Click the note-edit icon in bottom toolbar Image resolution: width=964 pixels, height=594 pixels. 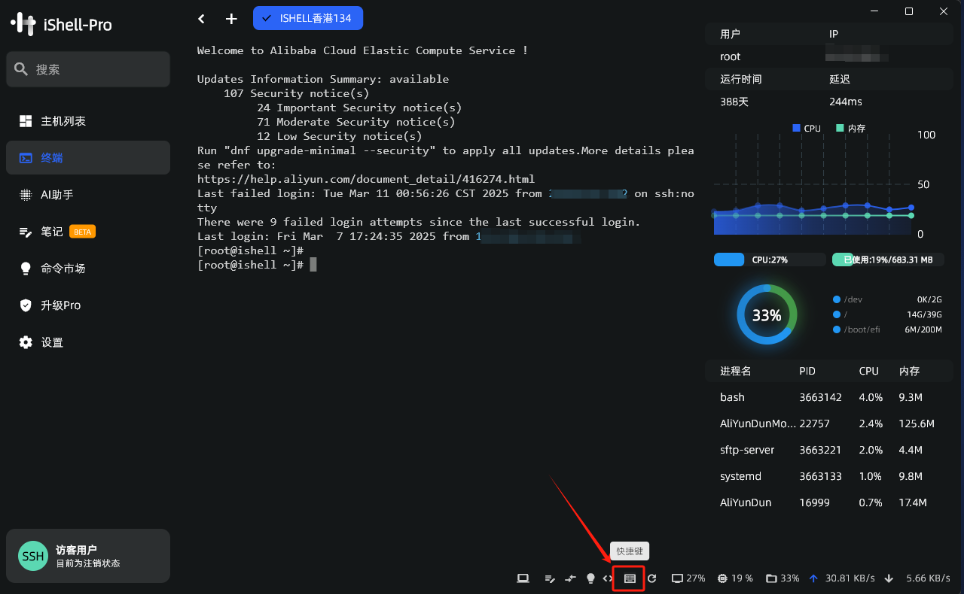(550, 579)
